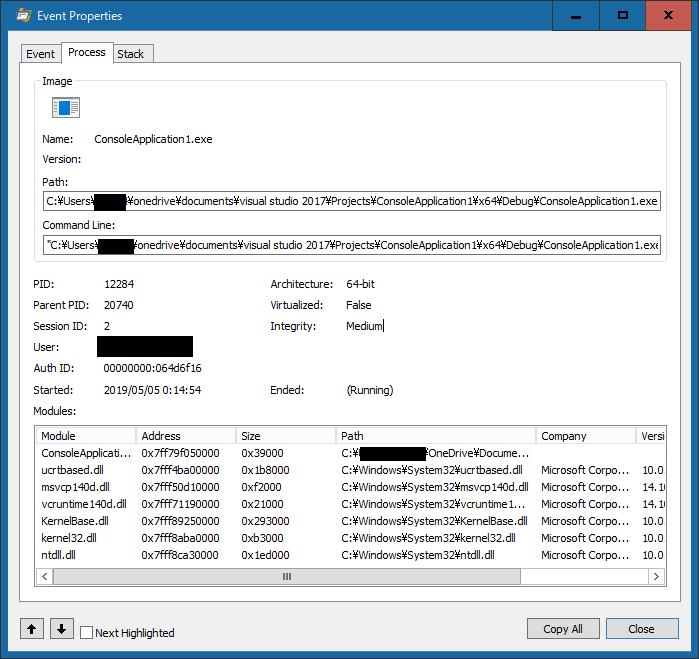Click the previous event up arrow button
The width and height of the screenshot is (699, 659).
(32, 629)
